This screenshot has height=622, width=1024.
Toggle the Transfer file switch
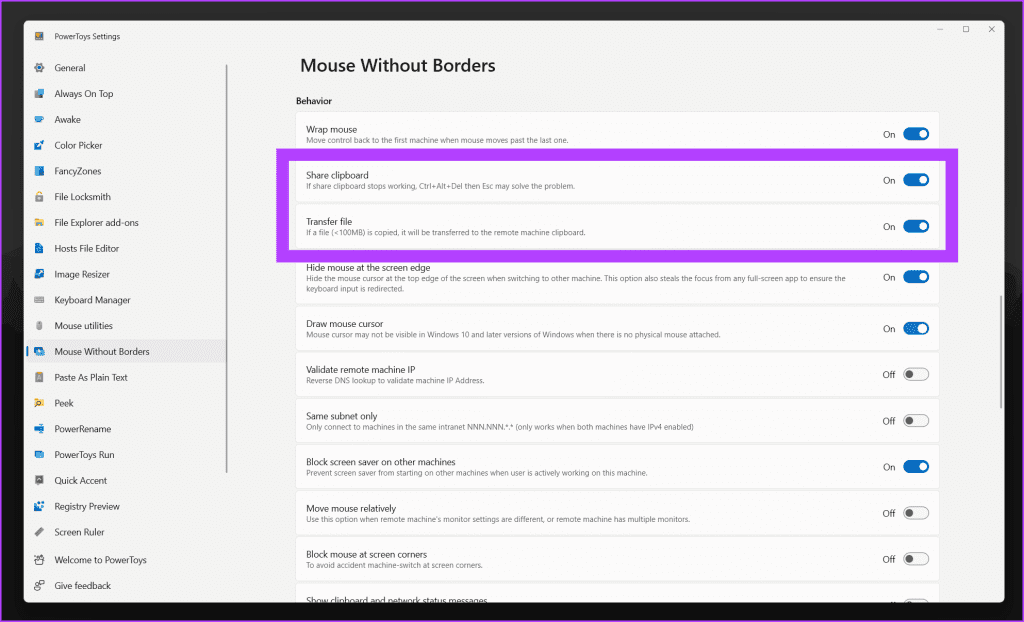coord(916,226)
